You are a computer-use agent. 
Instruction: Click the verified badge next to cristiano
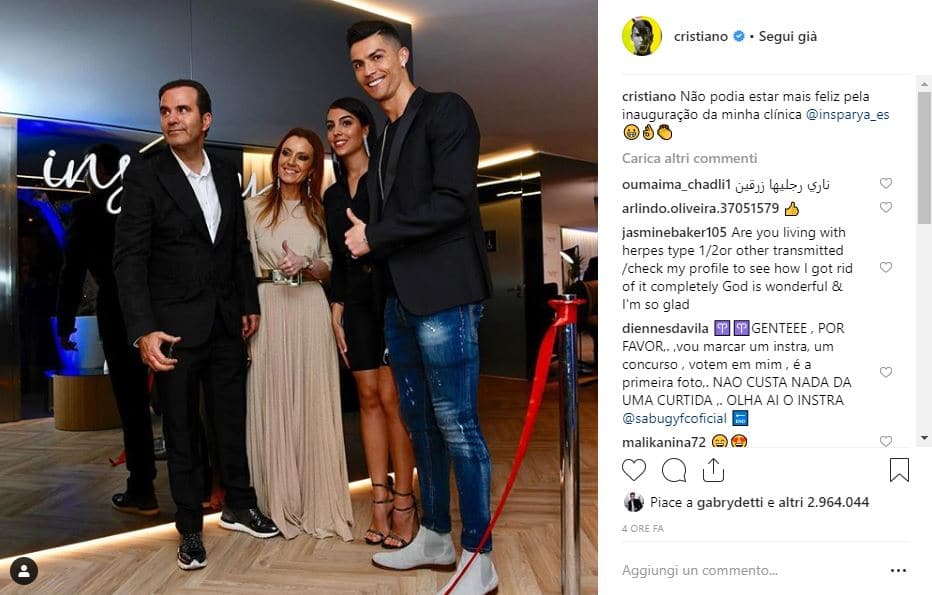pos(739,36)
